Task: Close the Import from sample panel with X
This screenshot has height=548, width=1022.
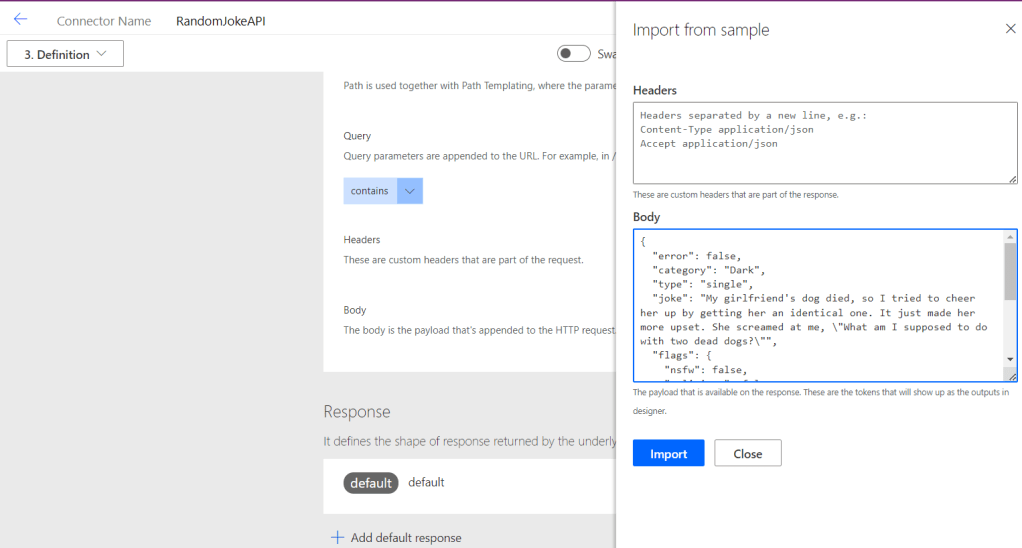Action: pyautogui.click(x=1010, y=29)
